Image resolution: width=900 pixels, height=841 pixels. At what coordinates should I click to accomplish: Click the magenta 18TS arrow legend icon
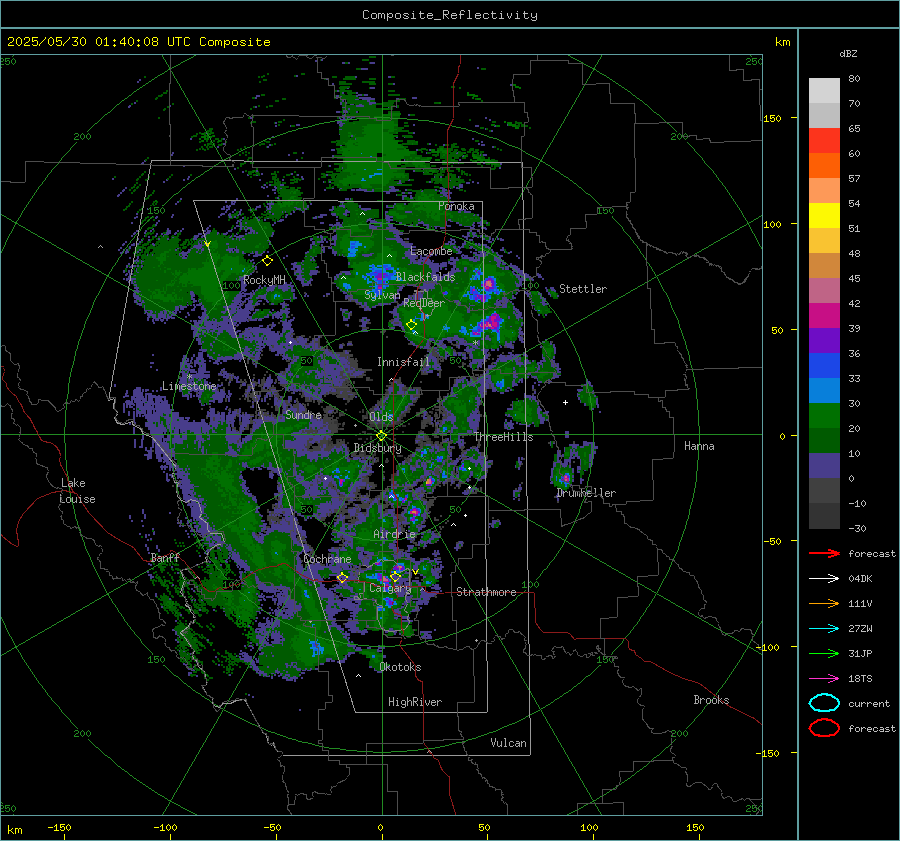pos(824,678)
